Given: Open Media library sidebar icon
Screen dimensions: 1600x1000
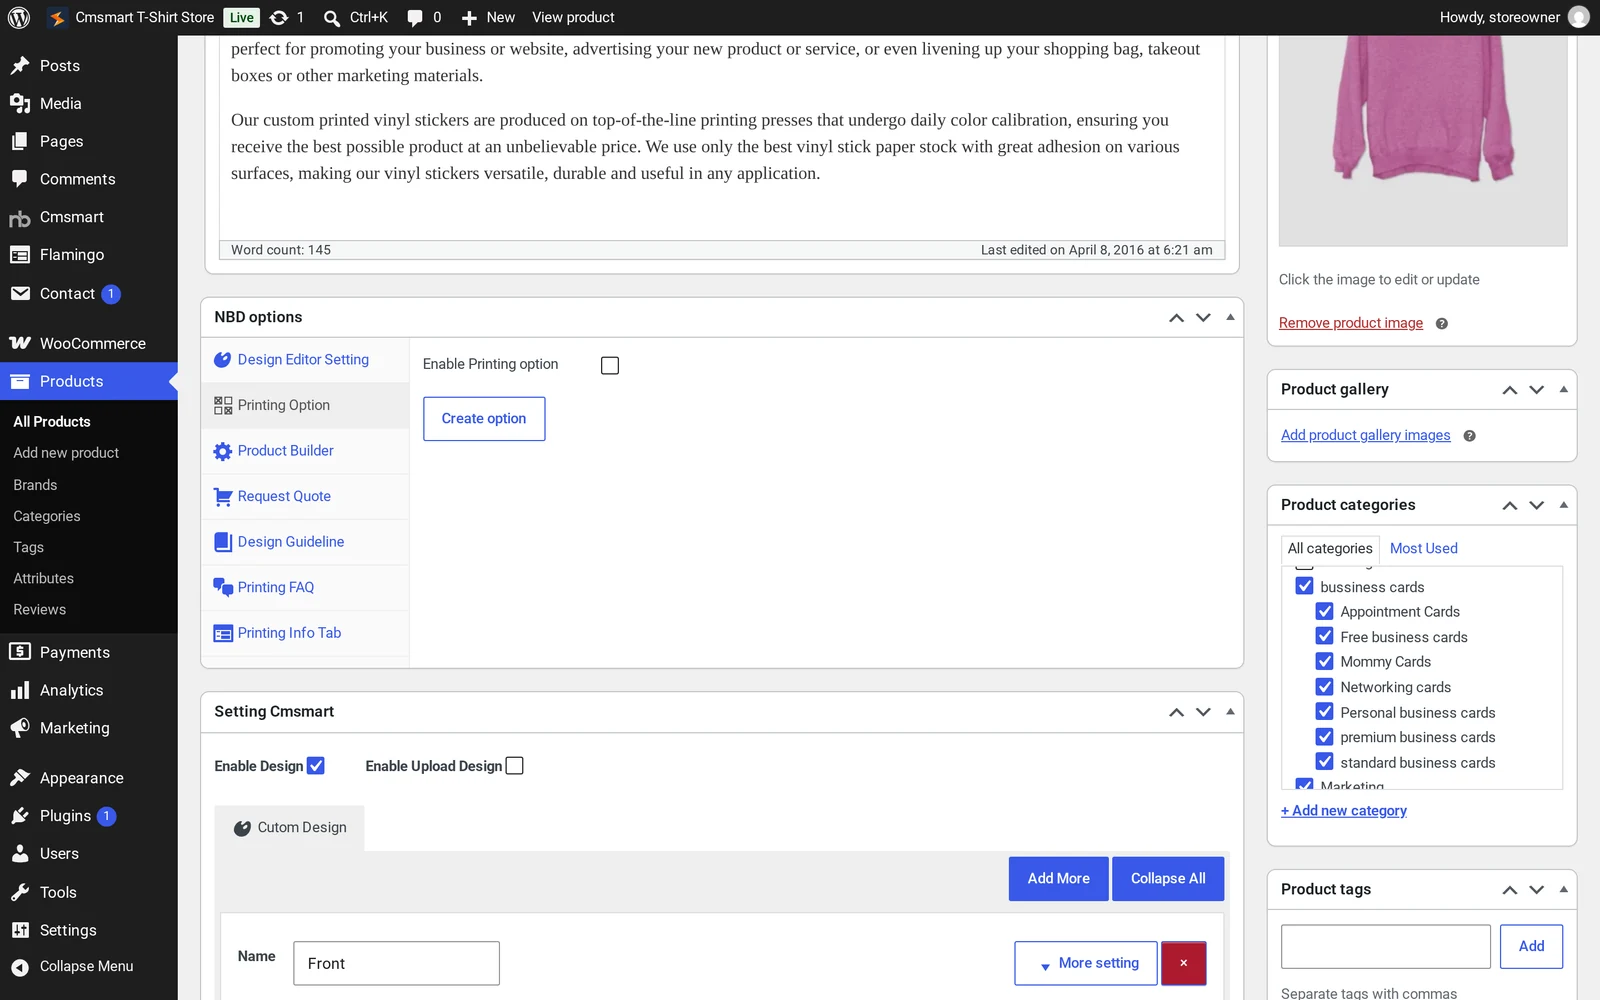Looking at the screenshot, I should pos(20,104).
